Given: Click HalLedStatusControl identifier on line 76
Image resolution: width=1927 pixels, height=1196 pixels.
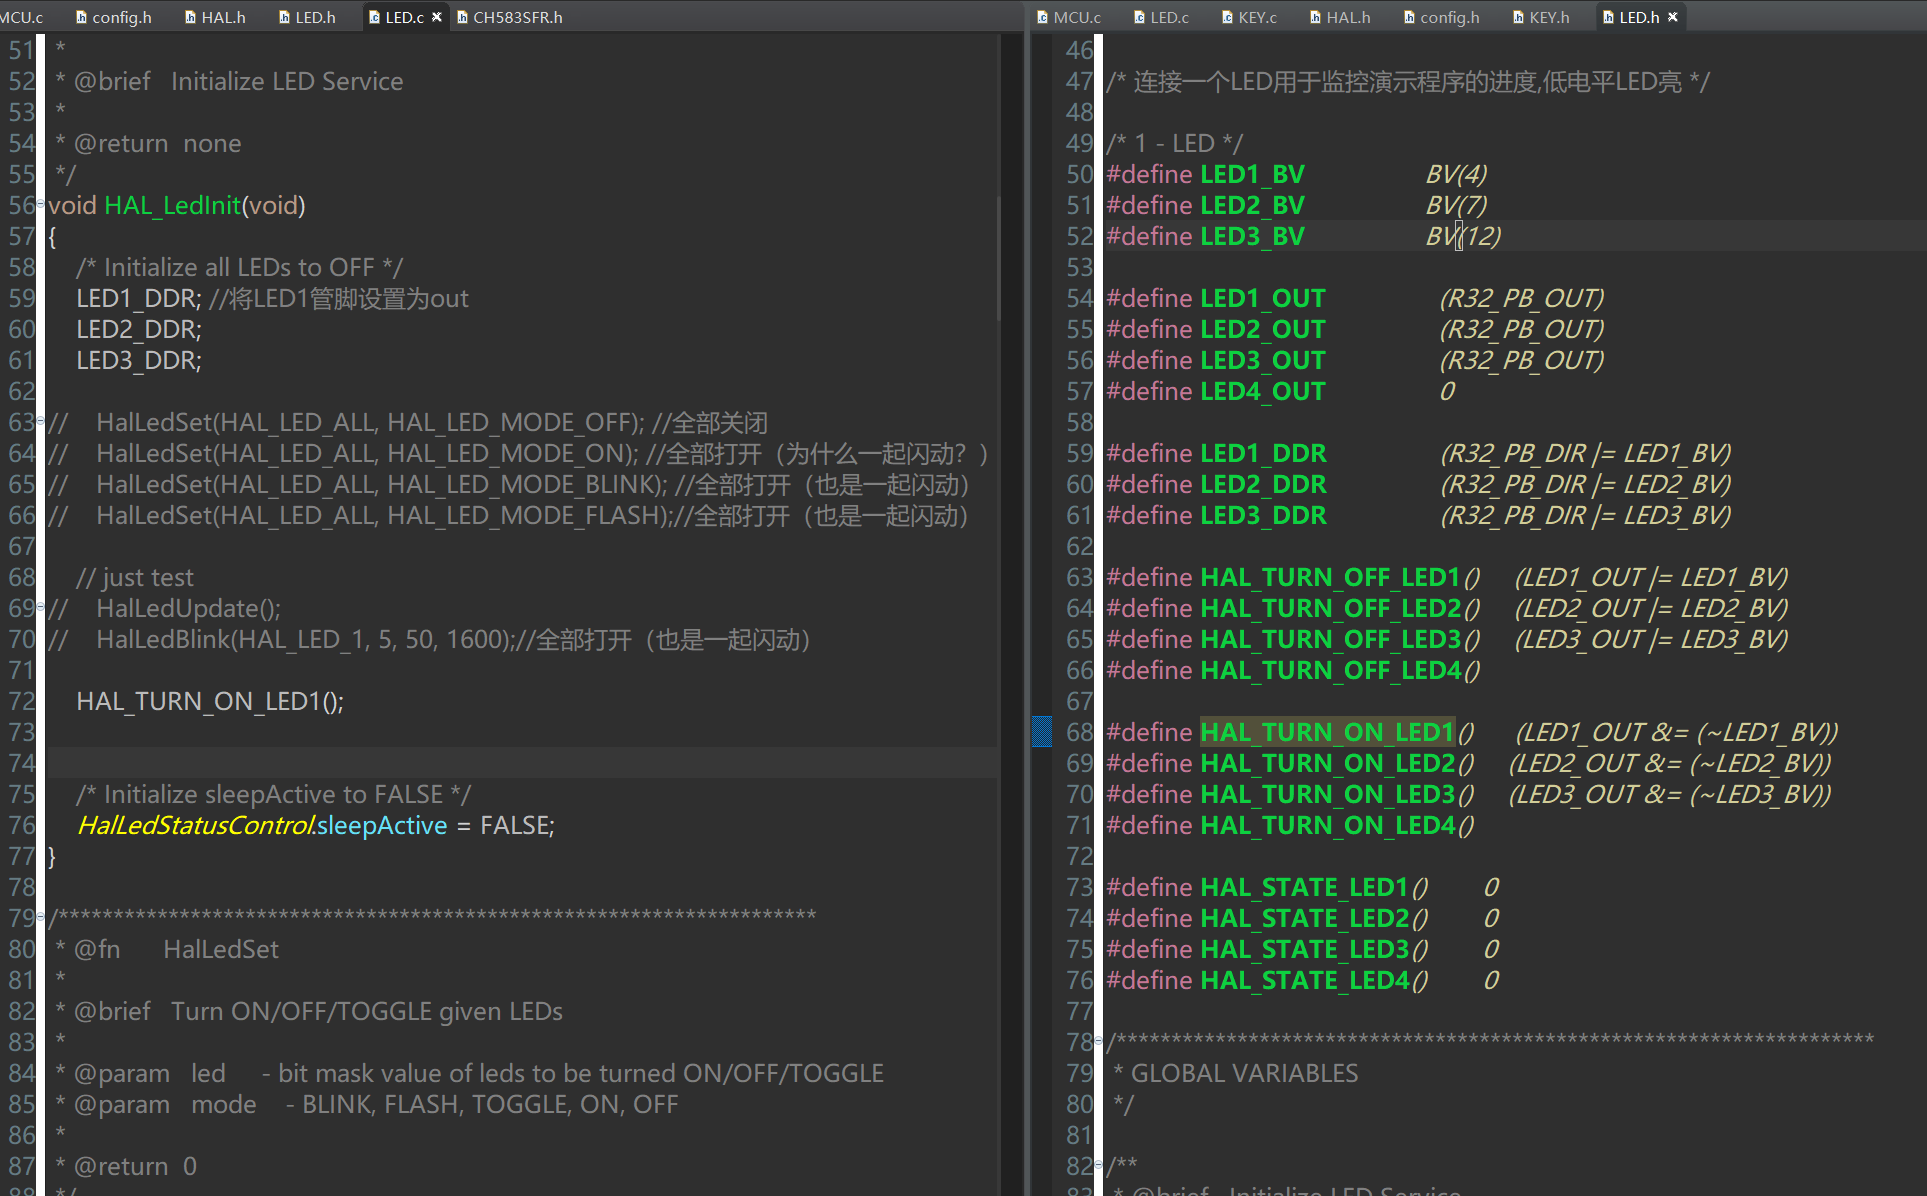Looking at the screenshot, I should click(196, 825).
